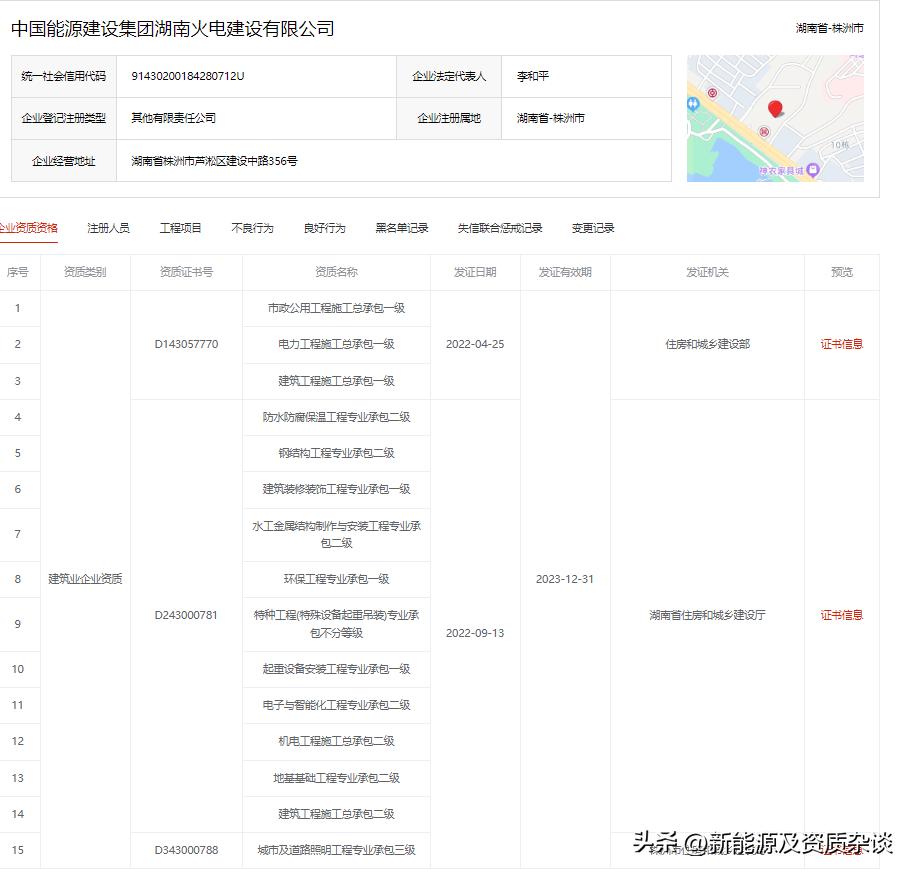The height and width of the screenshot is (875, 914).
Task: Open the 工程项目 tab
Action: [x=179, y=228]
